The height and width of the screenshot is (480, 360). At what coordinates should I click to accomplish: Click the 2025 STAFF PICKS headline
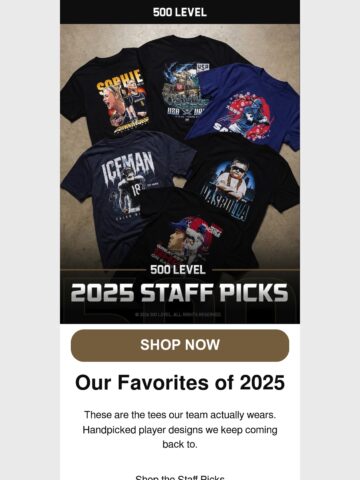(x=180, y=293)
